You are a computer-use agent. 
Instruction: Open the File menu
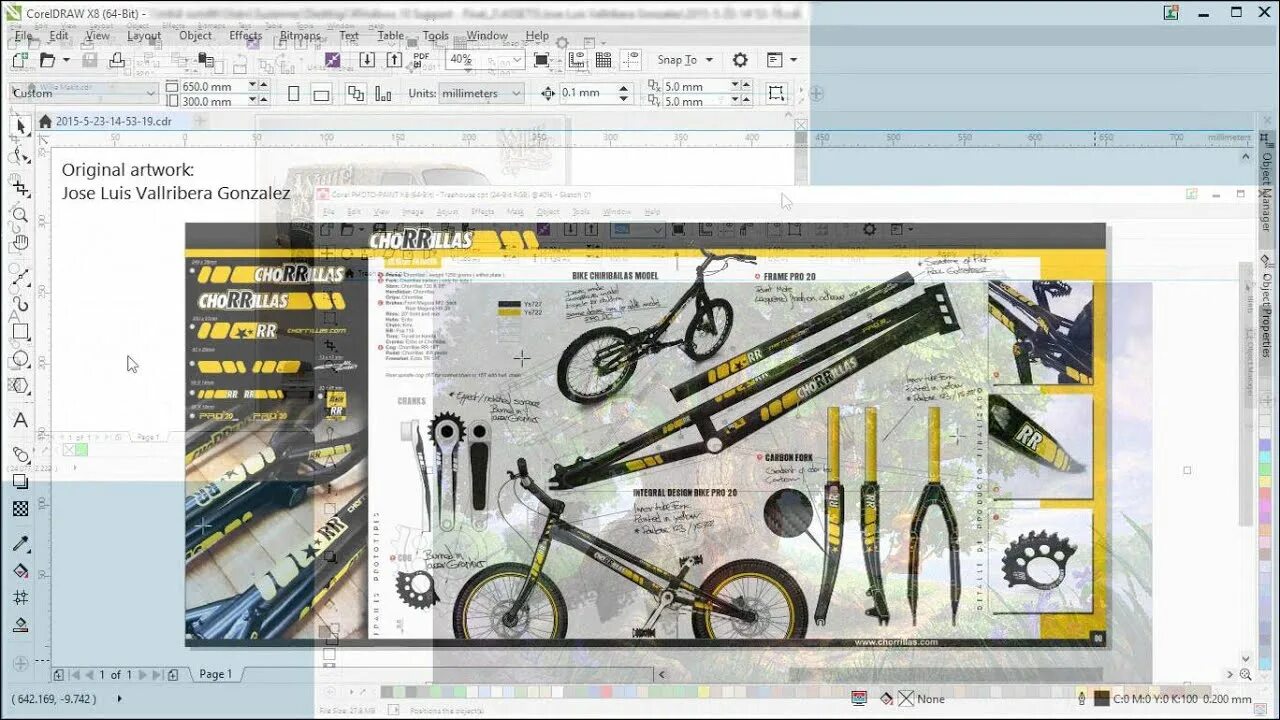23,36
